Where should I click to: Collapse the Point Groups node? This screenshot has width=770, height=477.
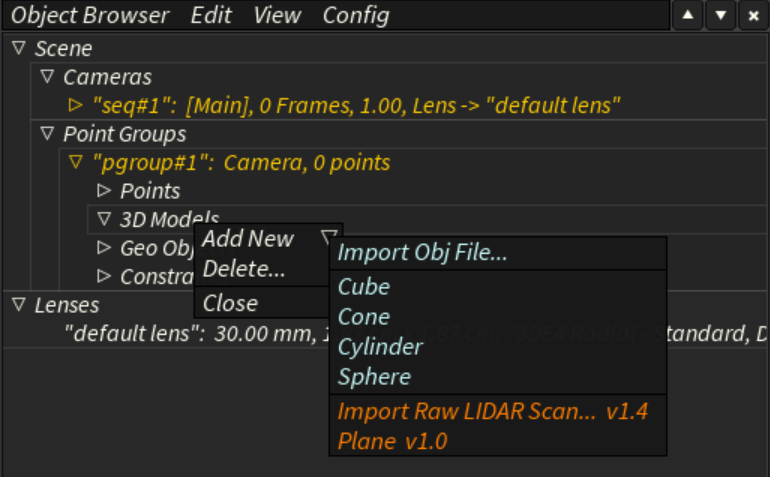[x=47, y=133]
